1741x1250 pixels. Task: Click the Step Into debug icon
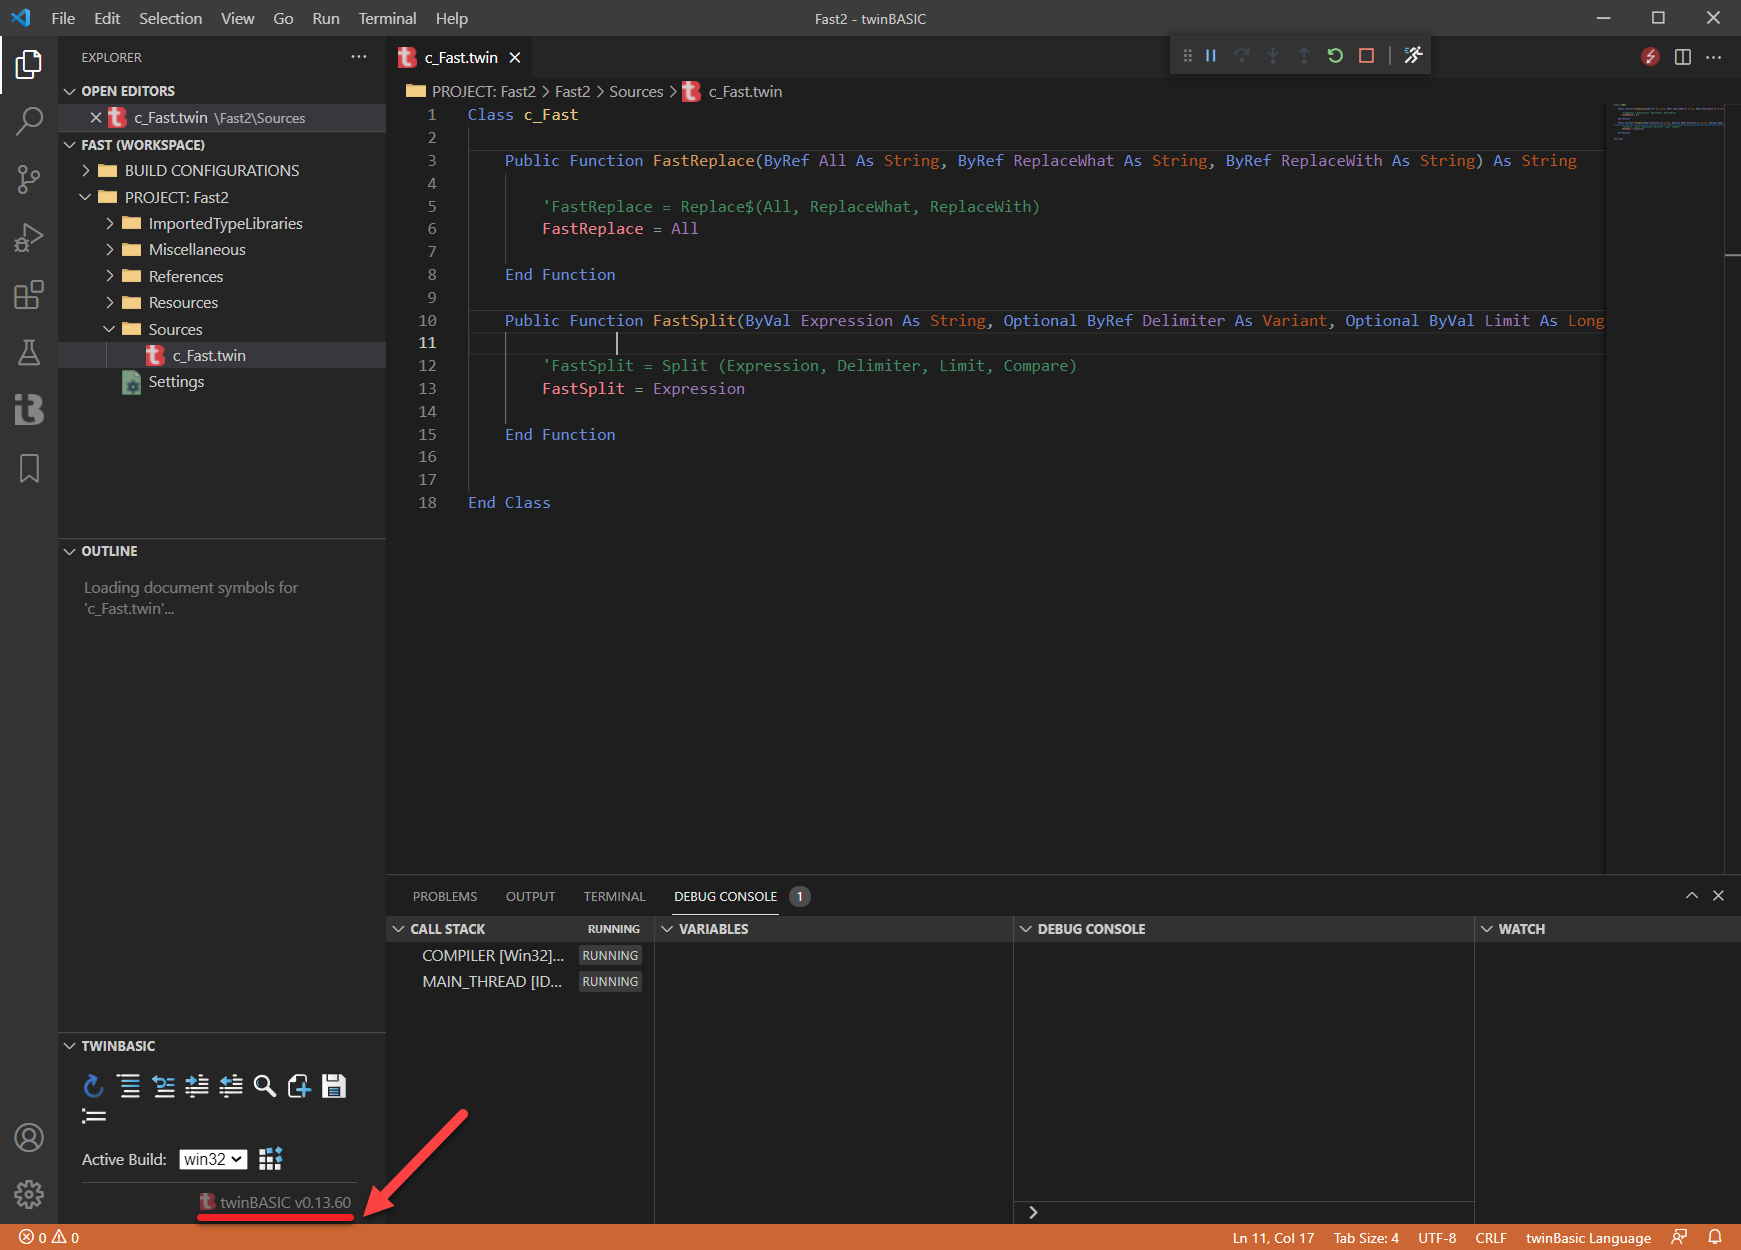coord(1273,56)
